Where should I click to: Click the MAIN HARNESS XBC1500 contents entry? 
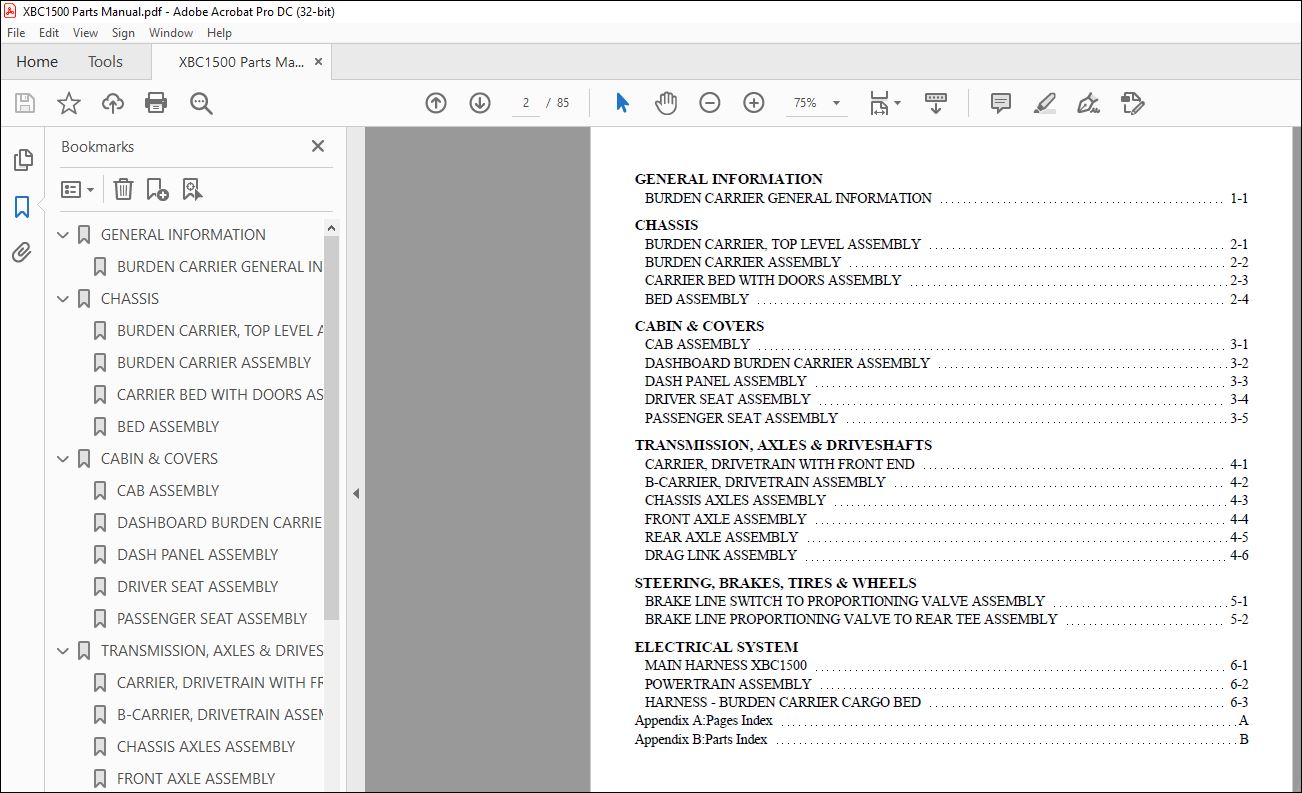pyautogui.click(x=726, y=666)
